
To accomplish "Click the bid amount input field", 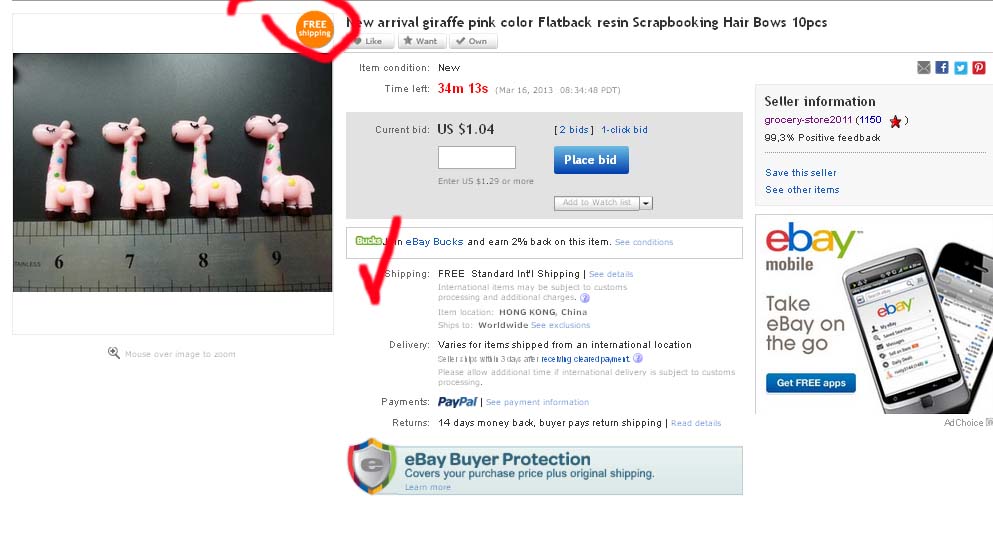I will tap(477, 158).
